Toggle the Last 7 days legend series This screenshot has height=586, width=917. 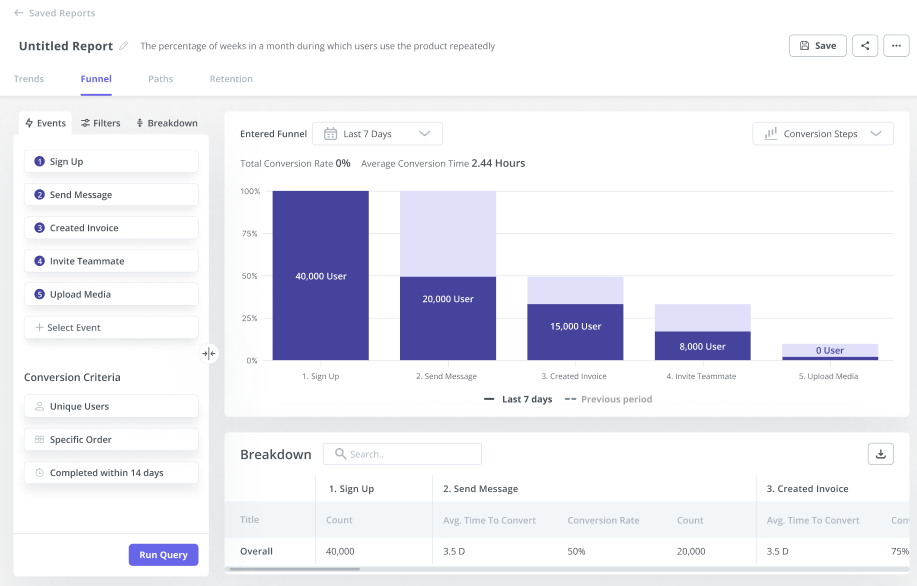tap(518, 399)
